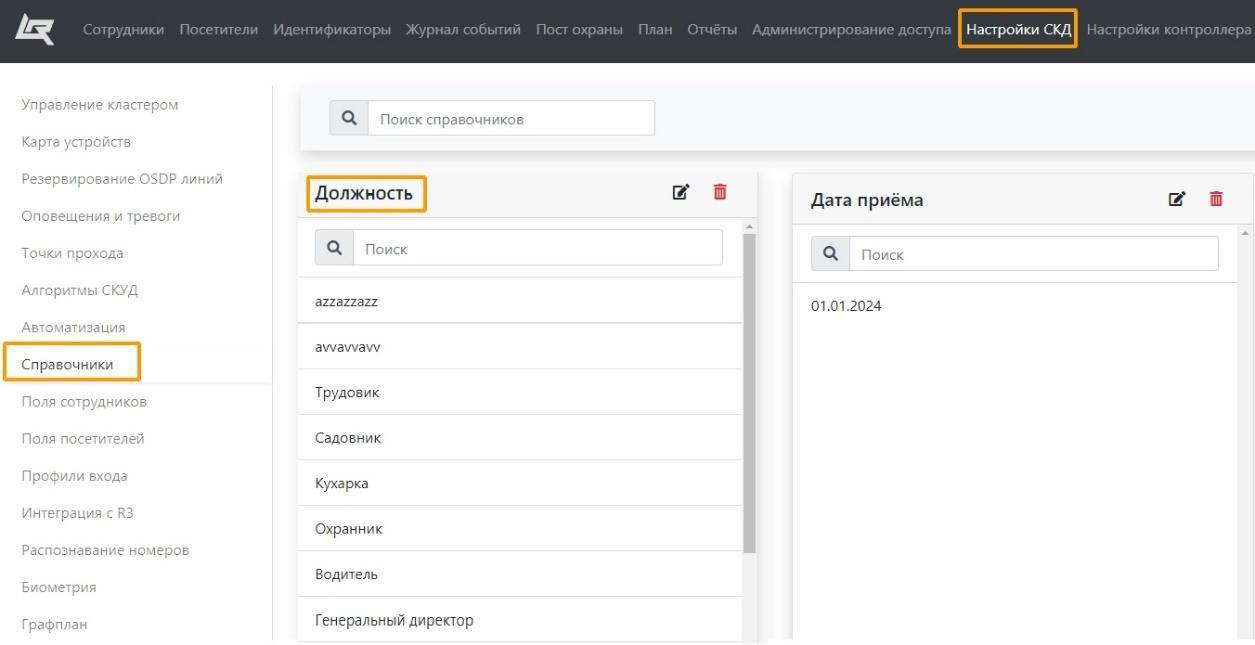Delete the Дата приёма directory via trash icon

click(x=1216, y=199)
